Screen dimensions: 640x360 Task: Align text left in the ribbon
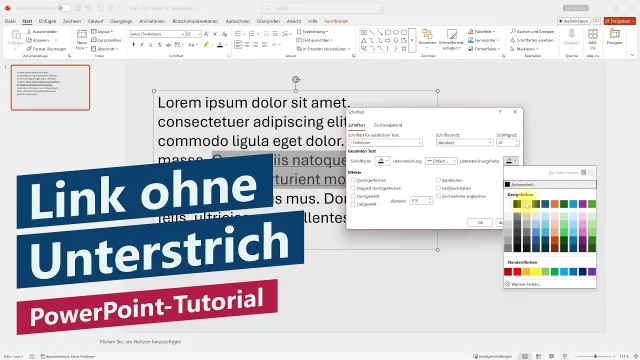[238, 44]
